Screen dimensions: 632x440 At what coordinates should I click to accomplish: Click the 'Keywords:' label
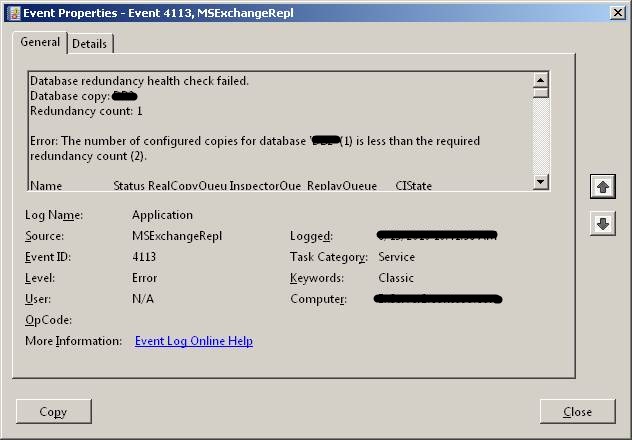point(317,278)
